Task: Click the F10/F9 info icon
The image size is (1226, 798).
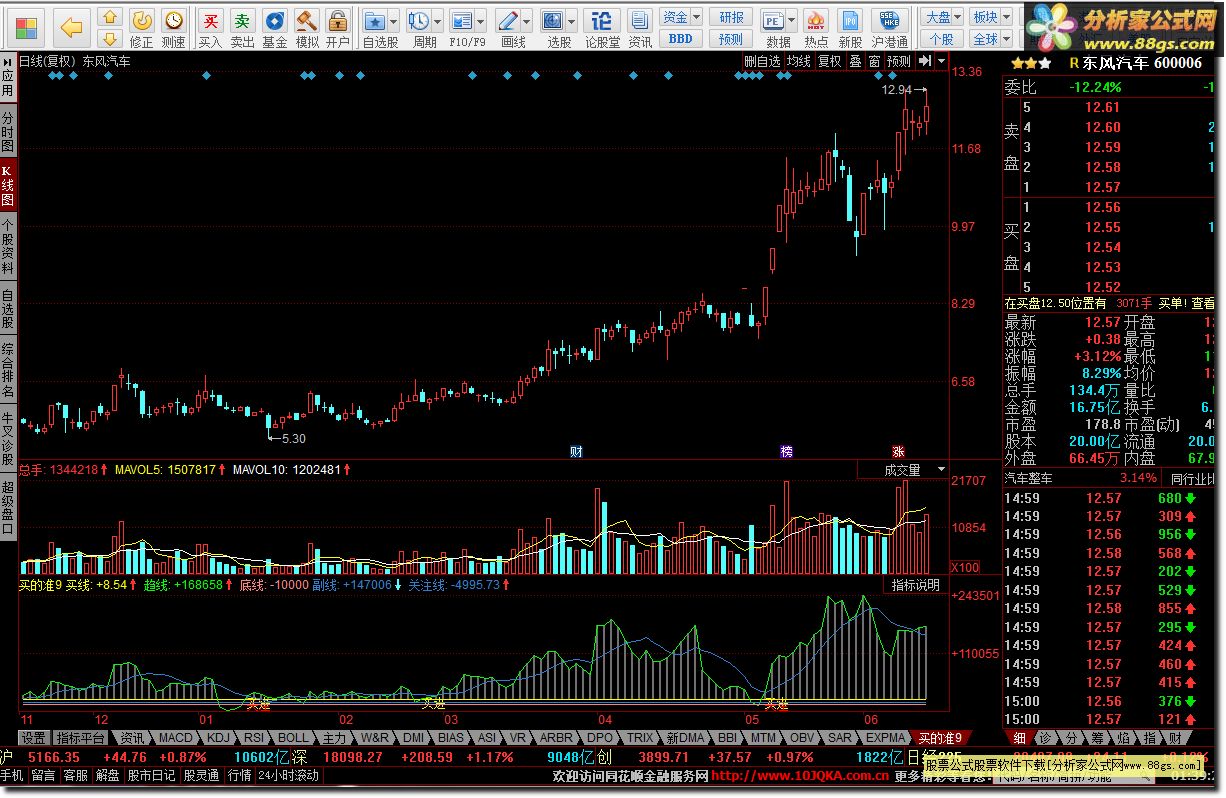Action: click(461, 20)
